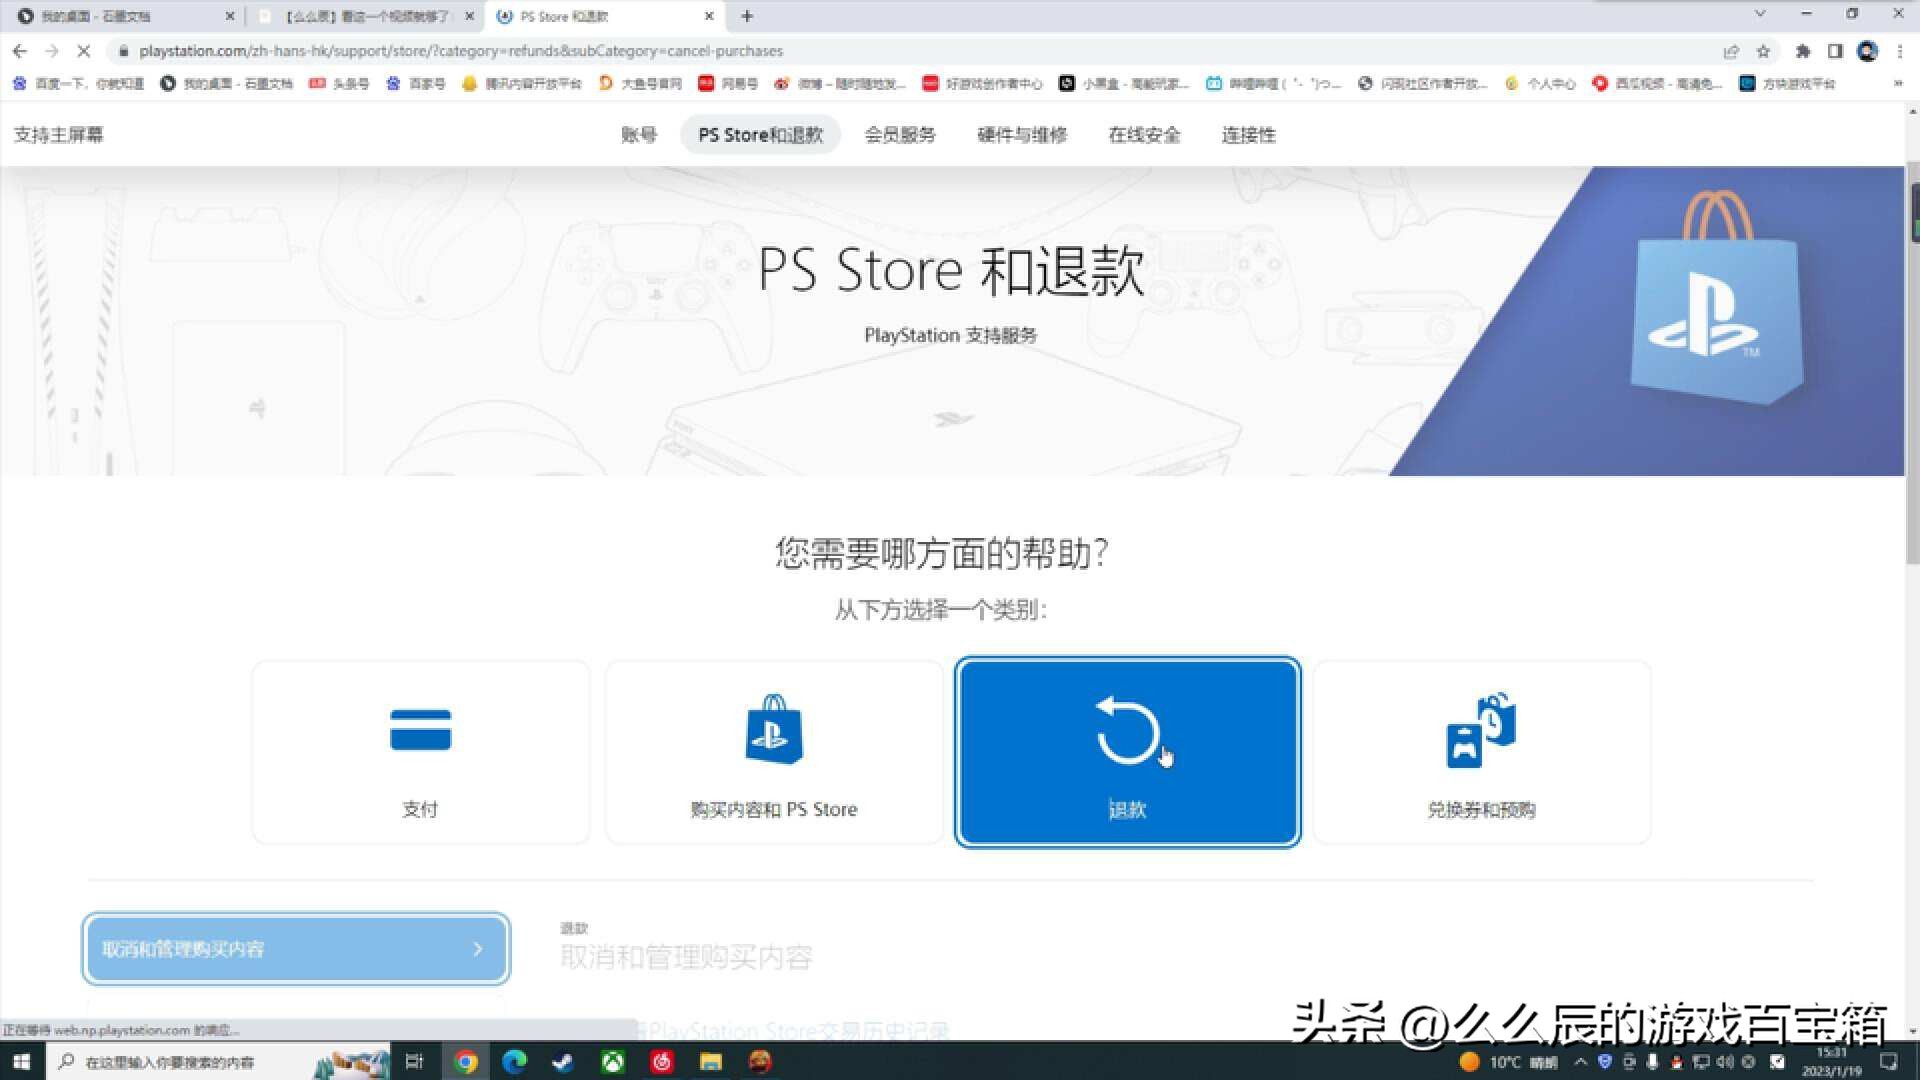Switch to the 账号 tab
The image size is (1920, 1080).
(x=639, y=135)
